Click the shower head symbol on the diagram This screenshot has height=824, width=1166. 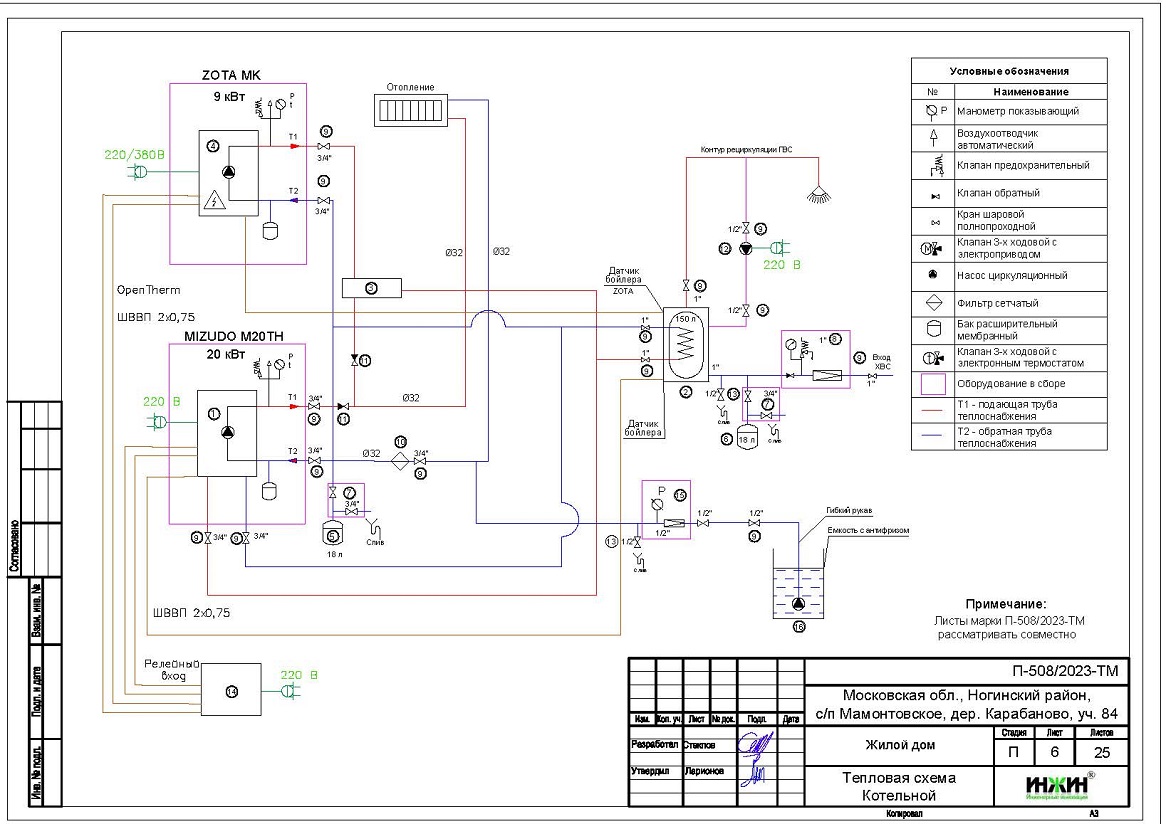click(x=819, y=188)
